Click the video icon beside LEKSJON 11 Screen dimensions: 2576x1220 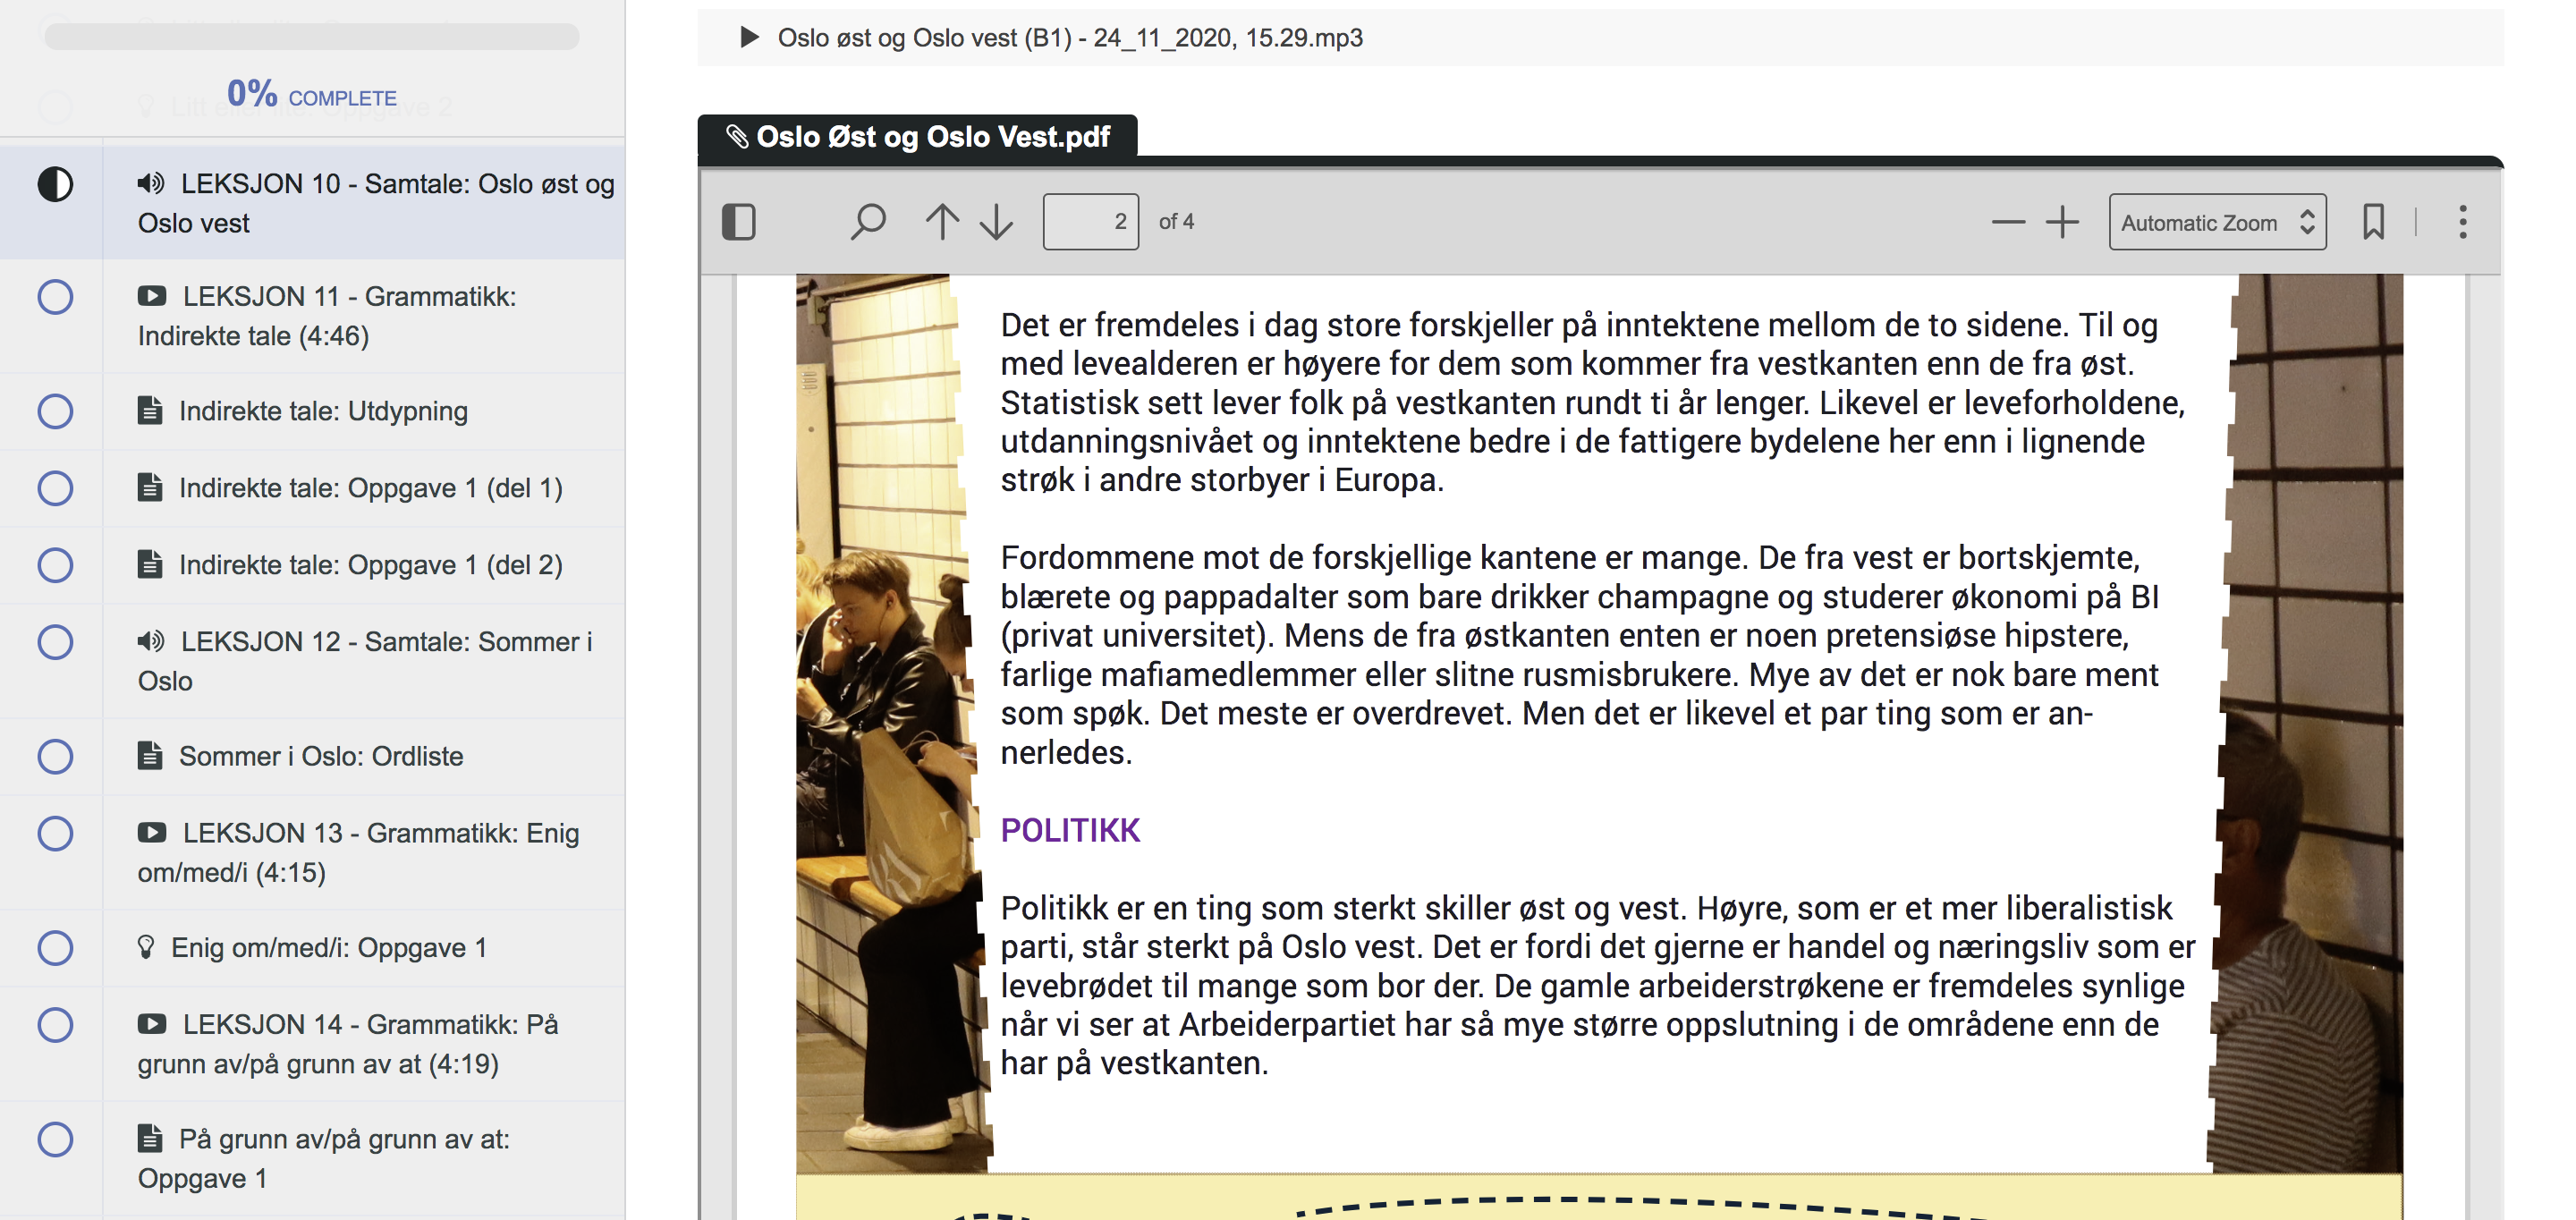tap(152, 296)
